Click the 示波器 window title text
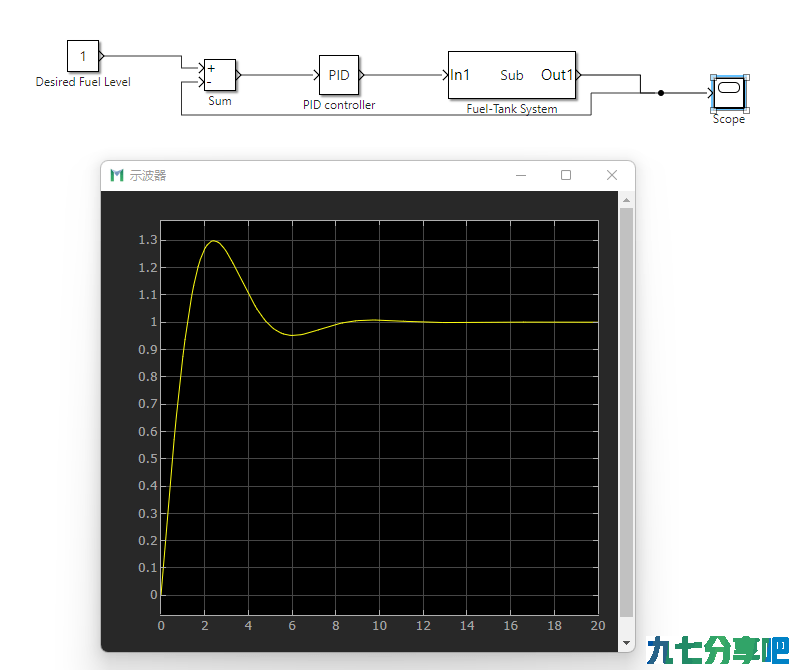Image resolution: width=794 pixels, height=670 pixels. [148, 175]
